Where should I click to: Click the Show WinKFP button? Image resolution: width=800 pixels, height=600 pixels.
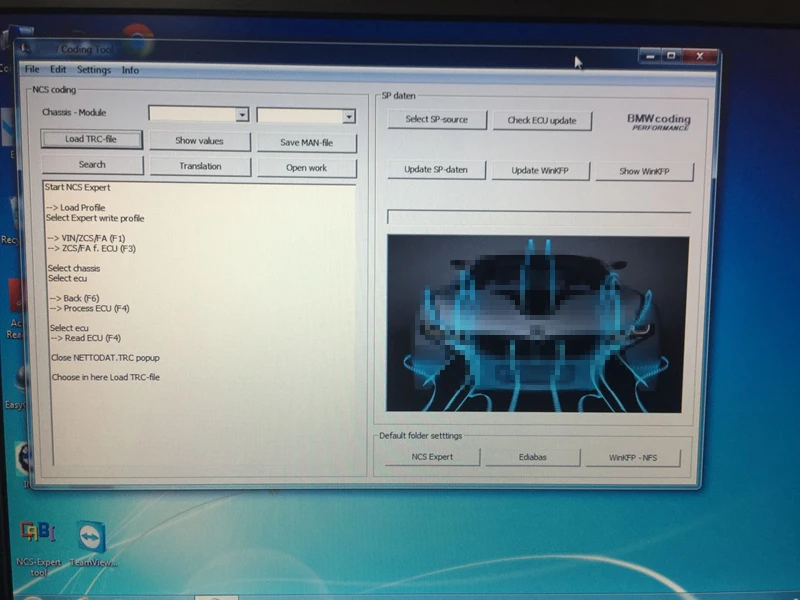tap(644, 171)
